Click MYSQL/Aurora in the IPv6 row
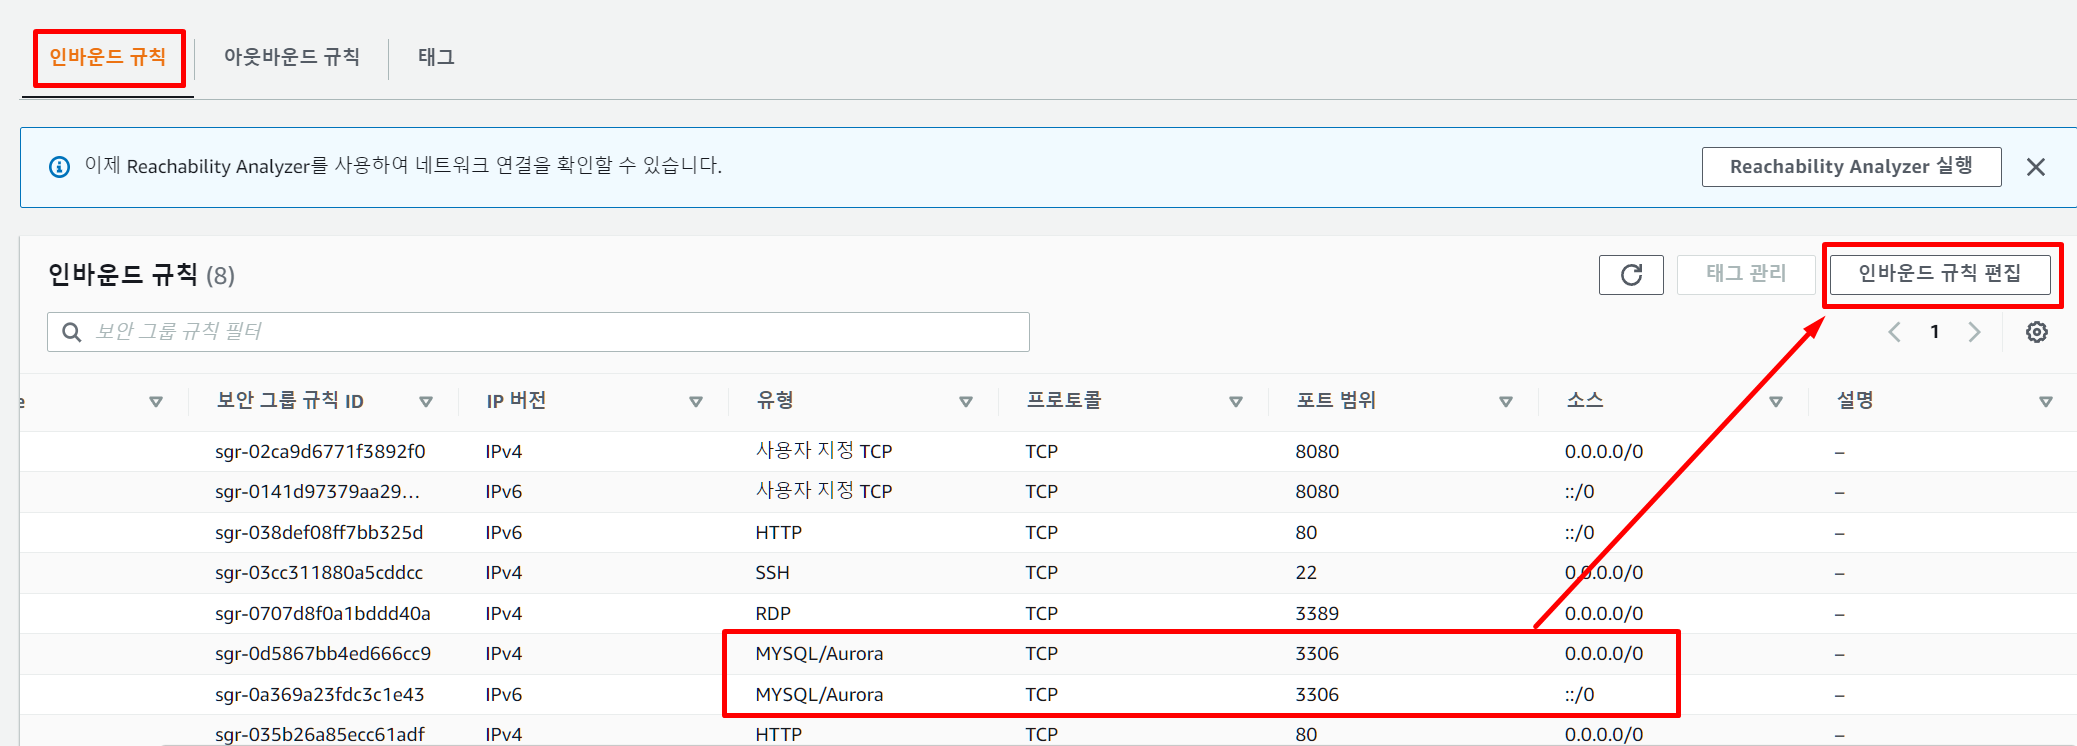Screen dimensions: 2077x746 pos(819,695)
